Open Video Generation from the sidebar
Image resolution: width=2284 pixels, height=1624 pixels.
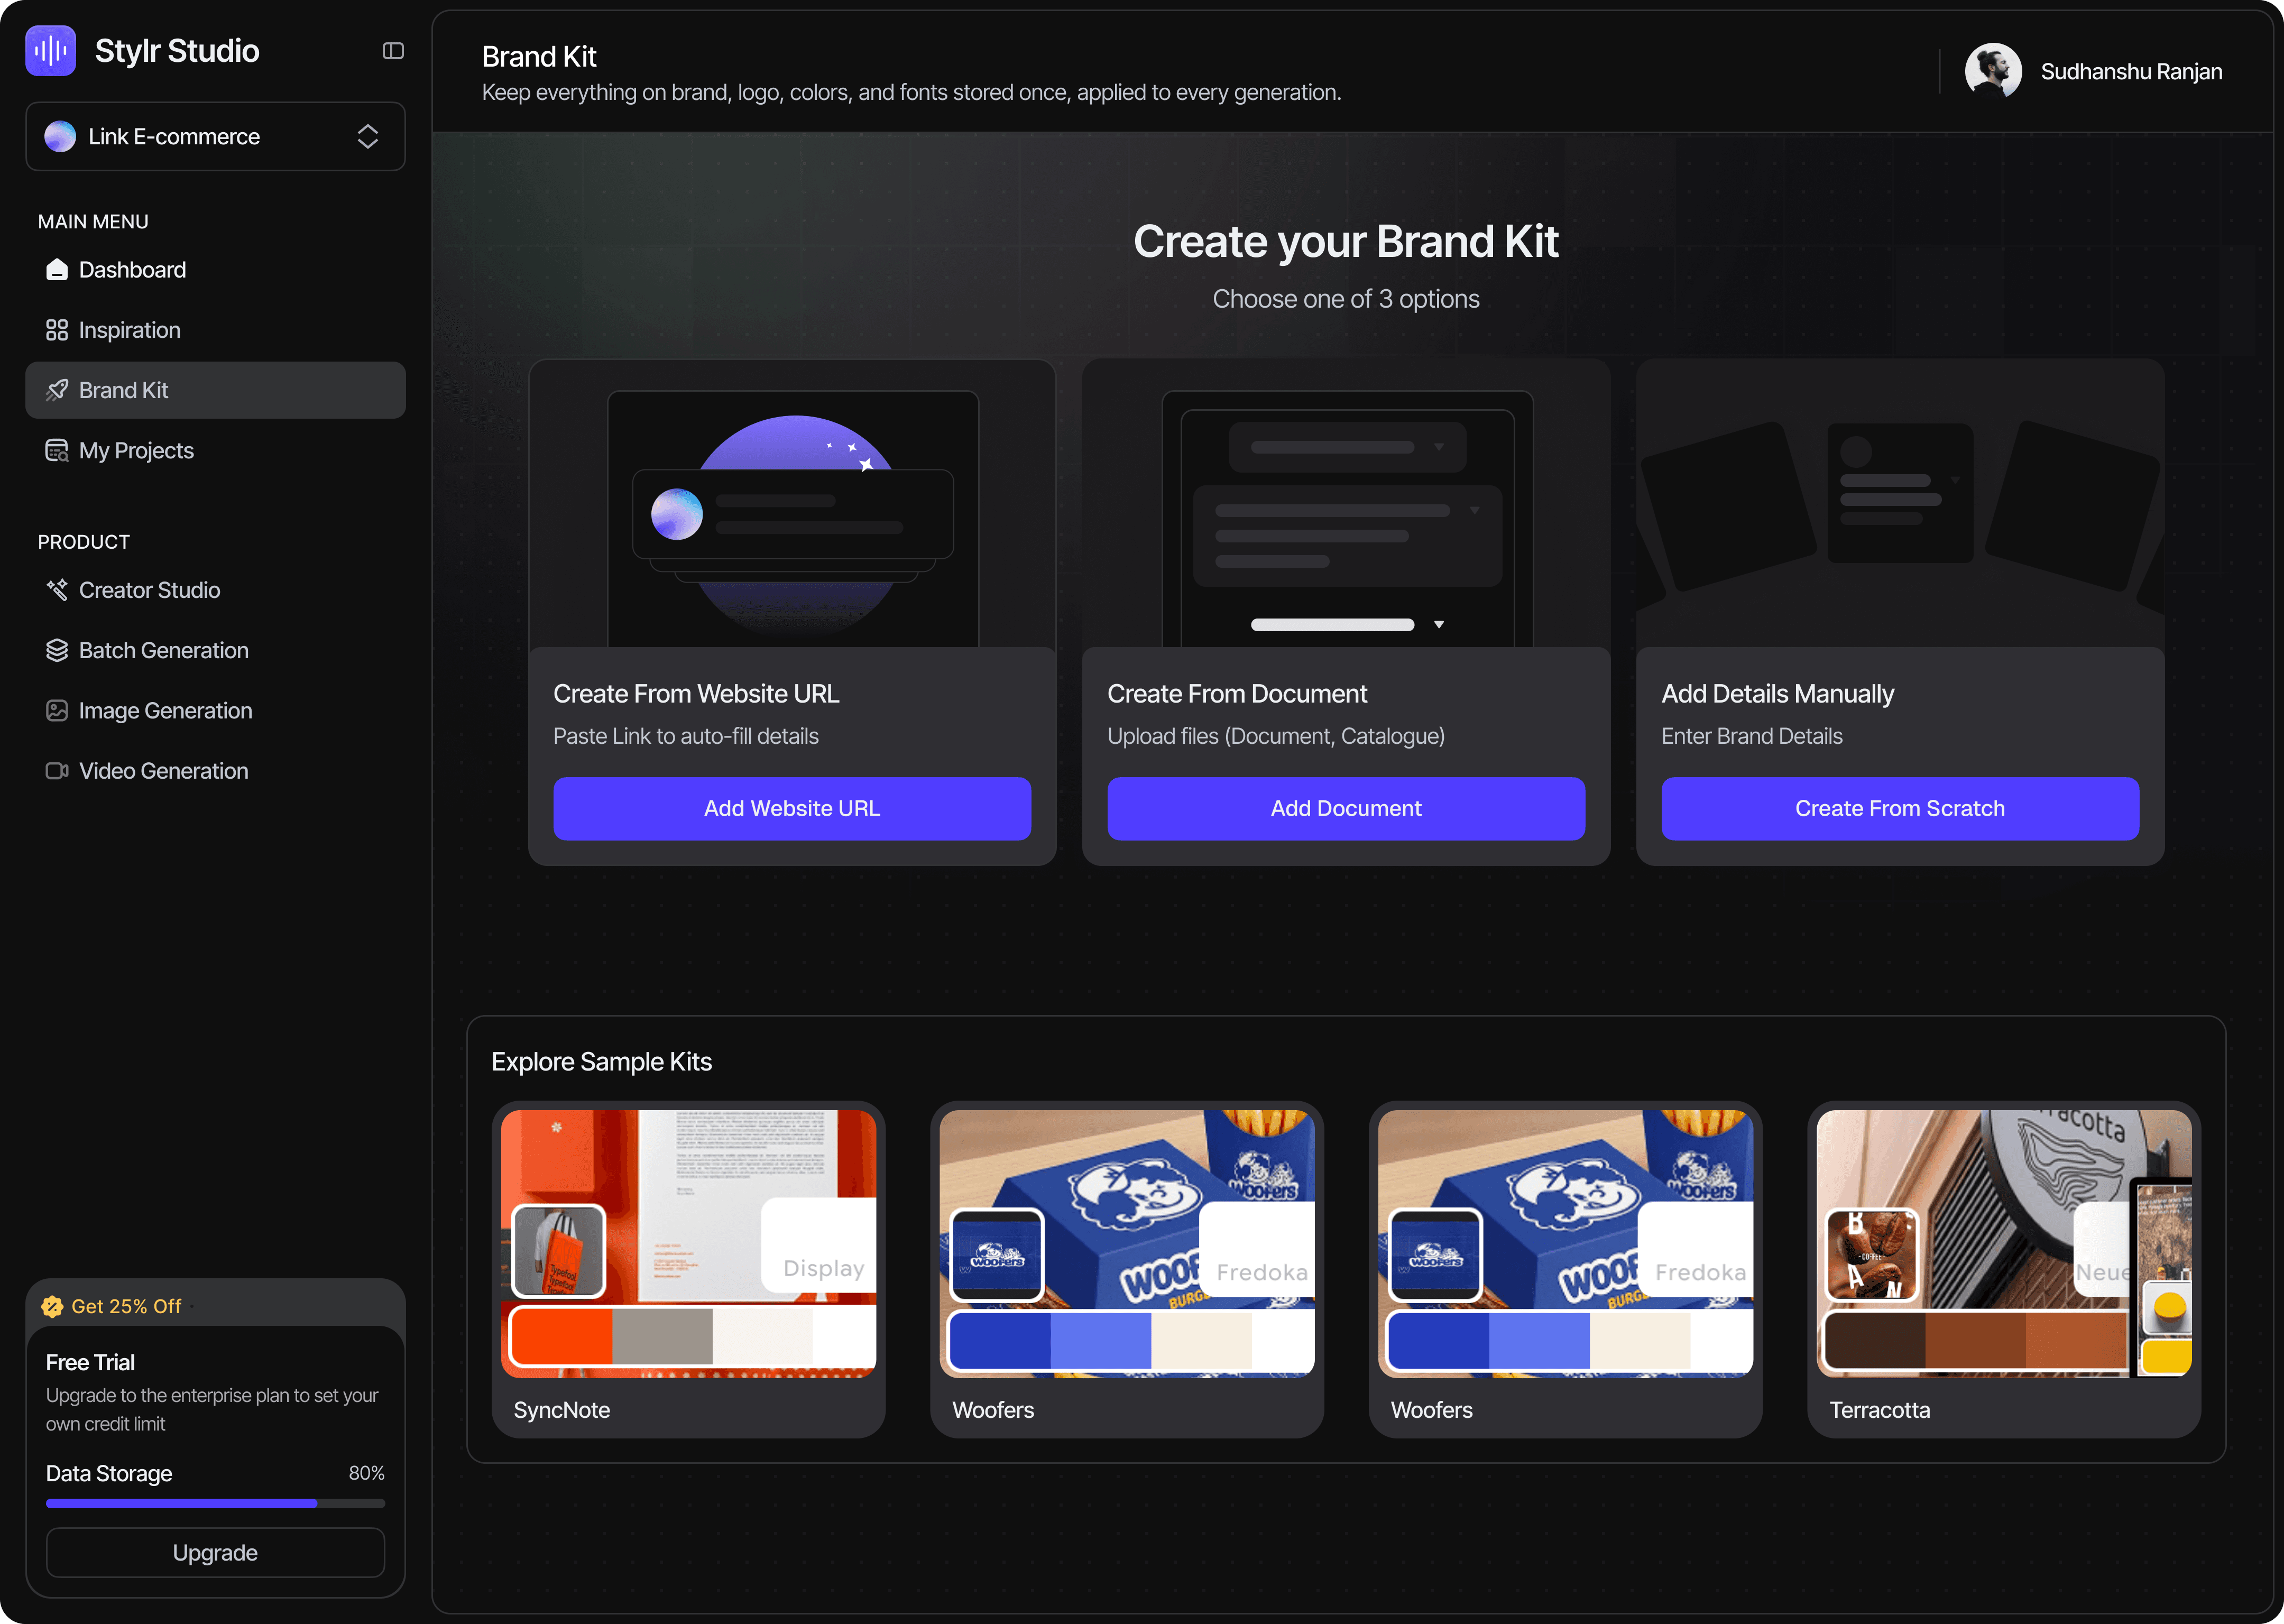pos(215,771)
